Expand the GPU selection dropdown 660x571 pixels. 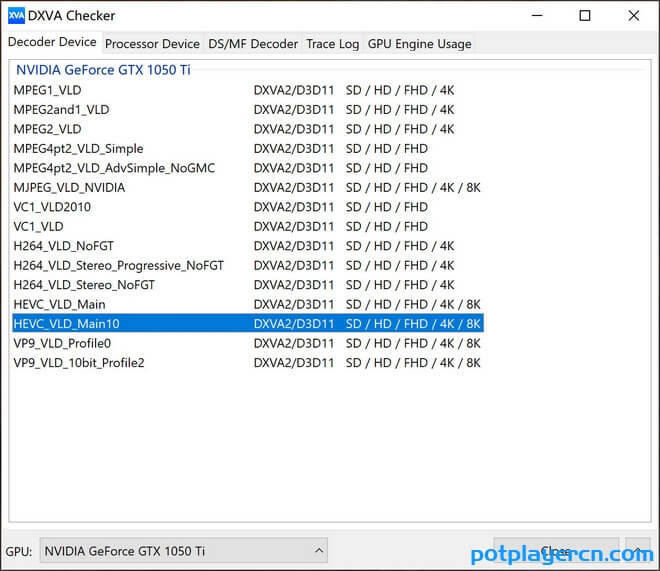(x=184, y=550)
